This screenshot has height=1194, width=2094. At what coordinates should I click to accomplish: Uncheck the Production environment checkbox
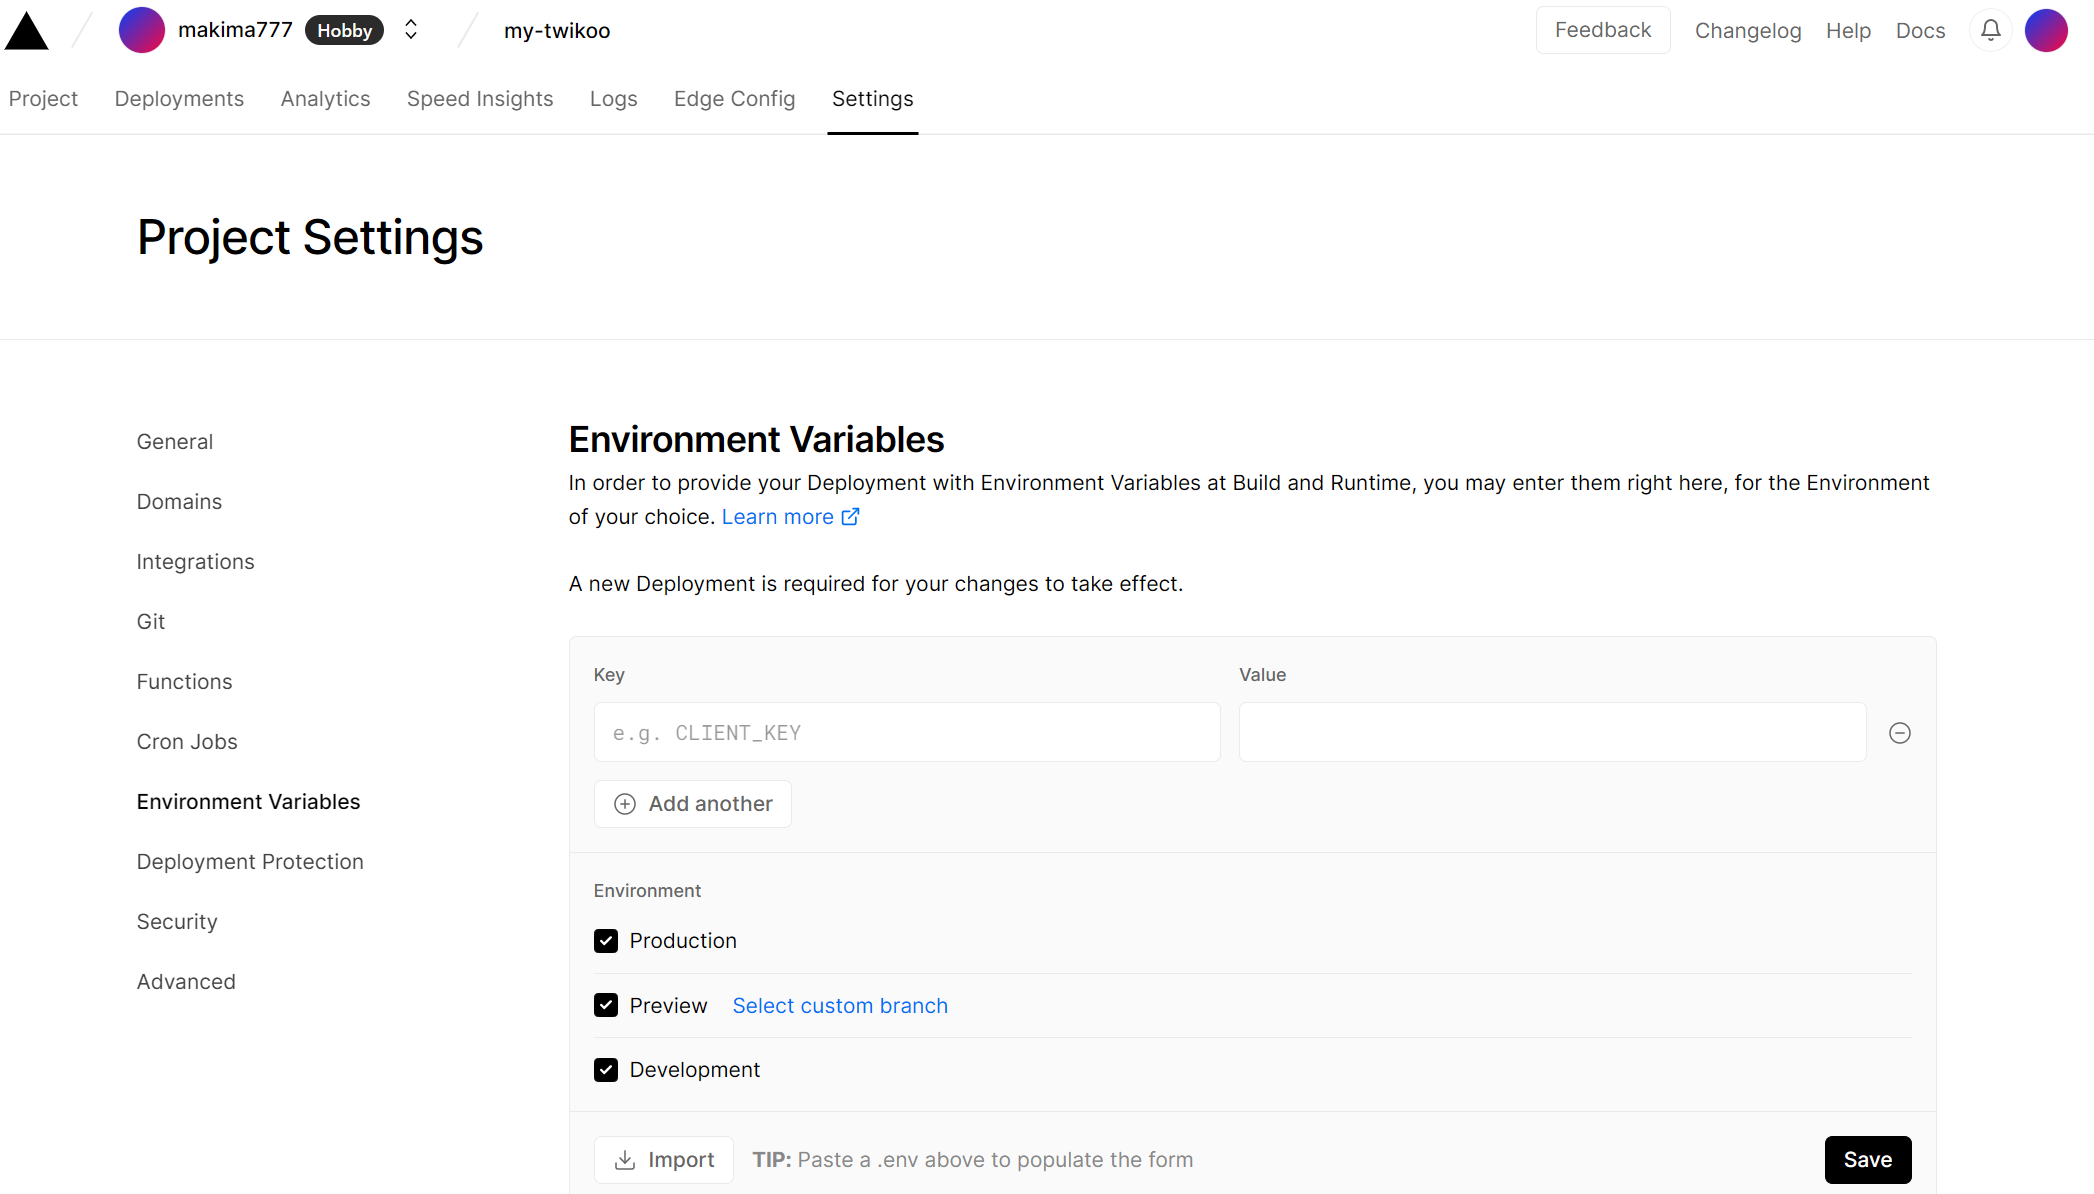coord(606,941)
